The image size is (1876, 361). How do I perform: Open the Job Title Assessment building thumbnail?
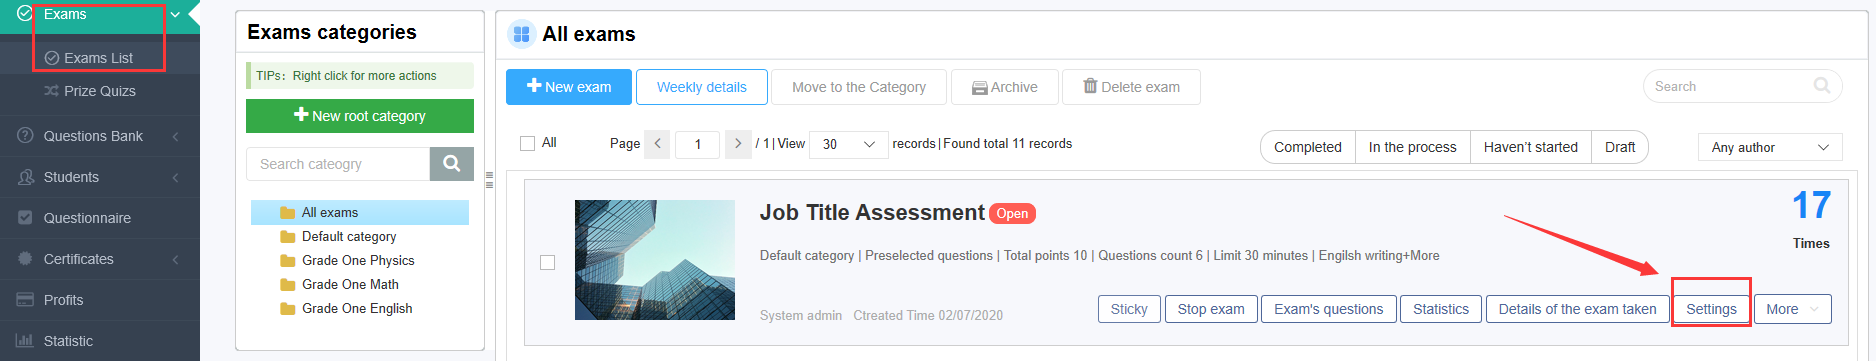click(x=655, y=260)
